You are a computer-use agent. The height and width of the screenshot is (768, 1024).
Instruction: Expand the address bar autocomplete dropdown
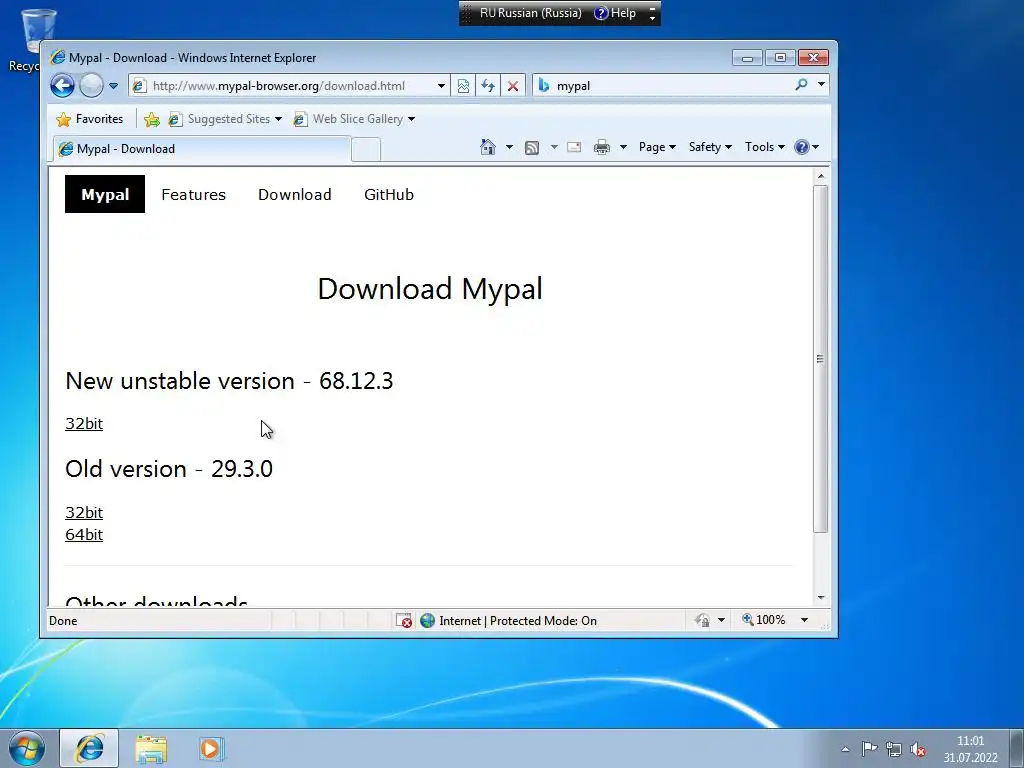pos(441,86)
